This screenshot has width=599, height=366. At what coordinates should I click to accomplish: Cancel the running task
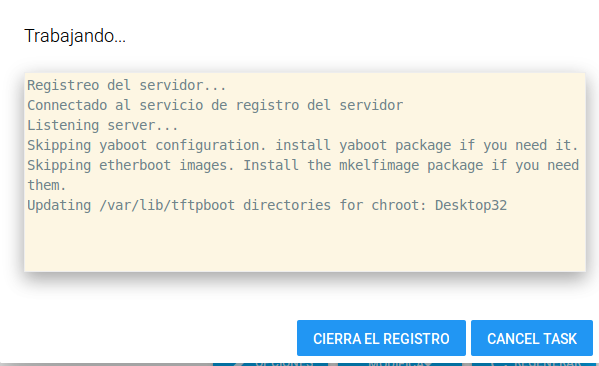click(x=532, y=338)
